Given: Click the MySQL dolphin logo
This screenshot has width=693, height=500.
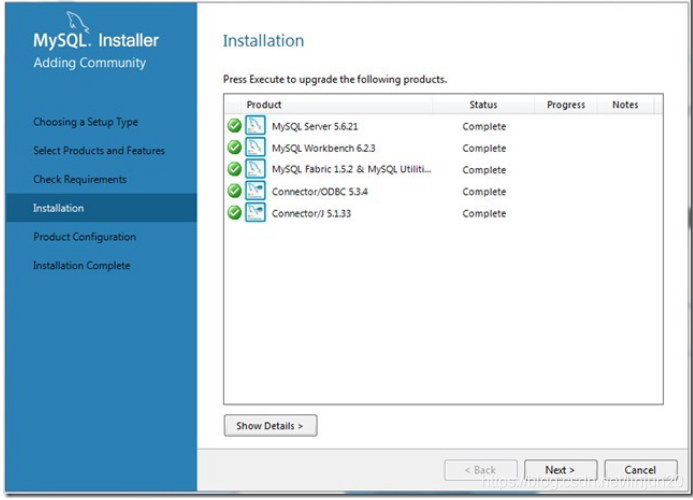Looking at the screenshot, I should click(77, 22).
